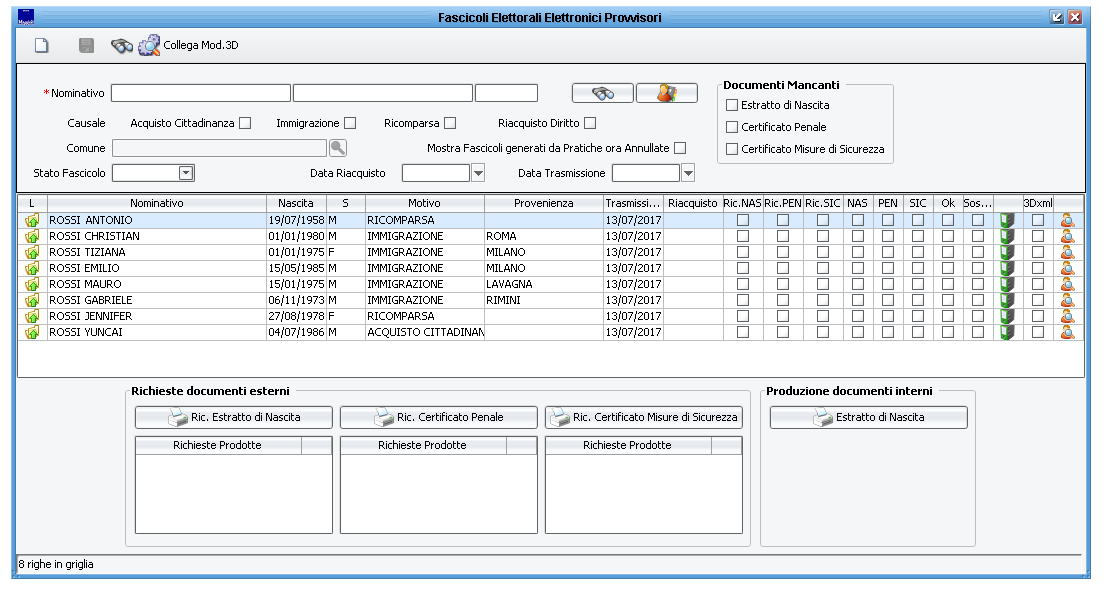Image resolution: width=1107 pixels, height=596 pixels.
Task: Click the Collega Mod.3D toolbar icon
Action: click(149, 45)
